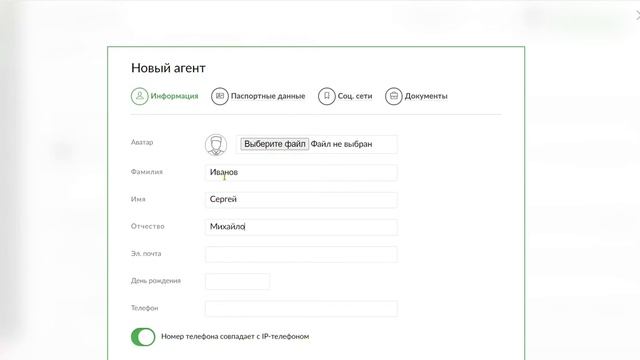
Task: Click the Отчество label
Action: point(147,226)
